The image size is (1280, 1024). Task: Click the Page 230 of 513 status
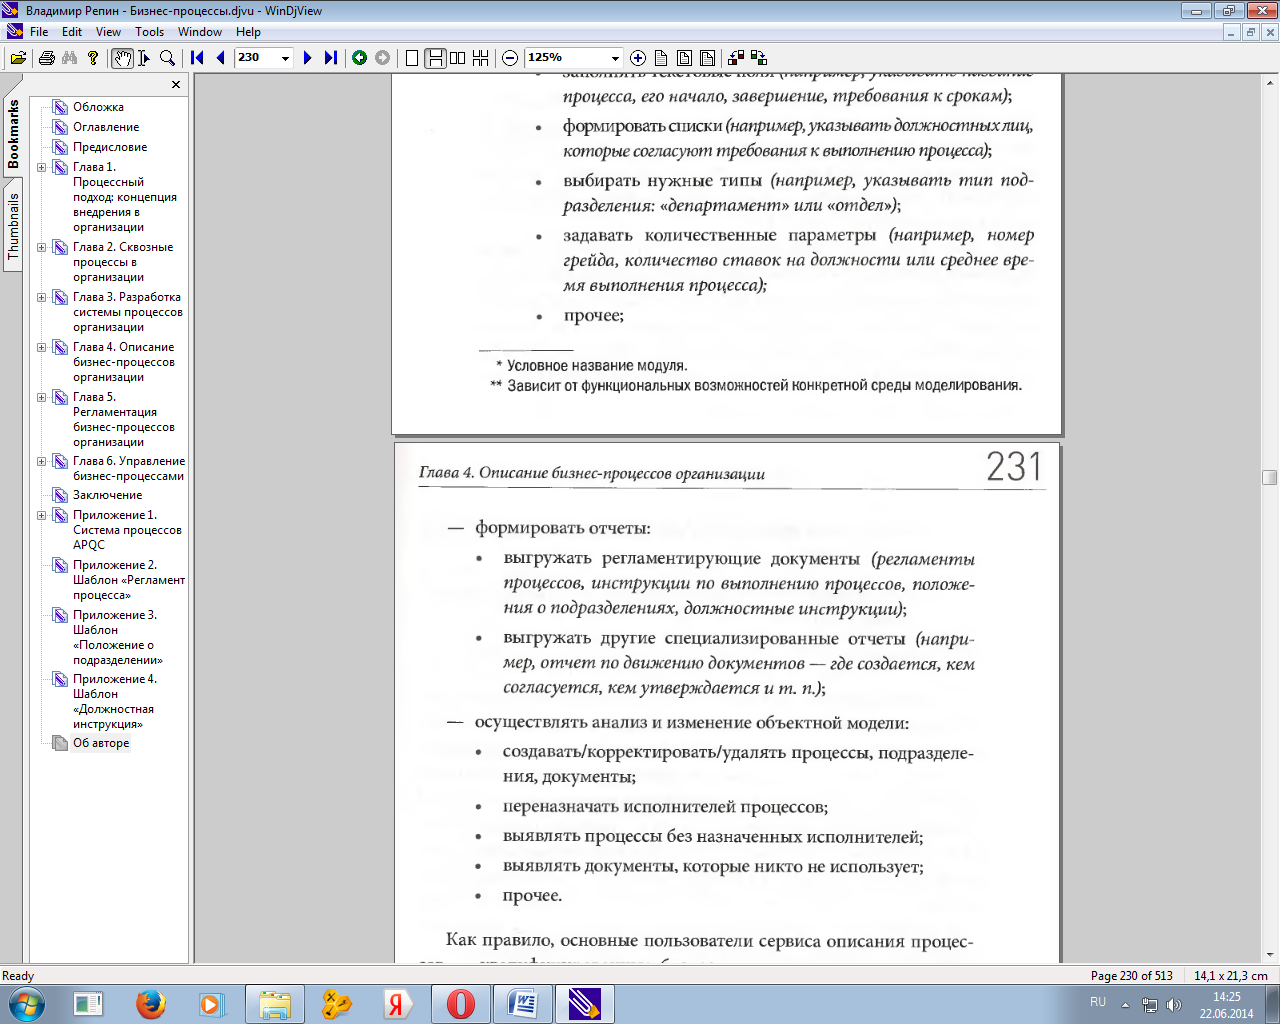point(1131,976)
